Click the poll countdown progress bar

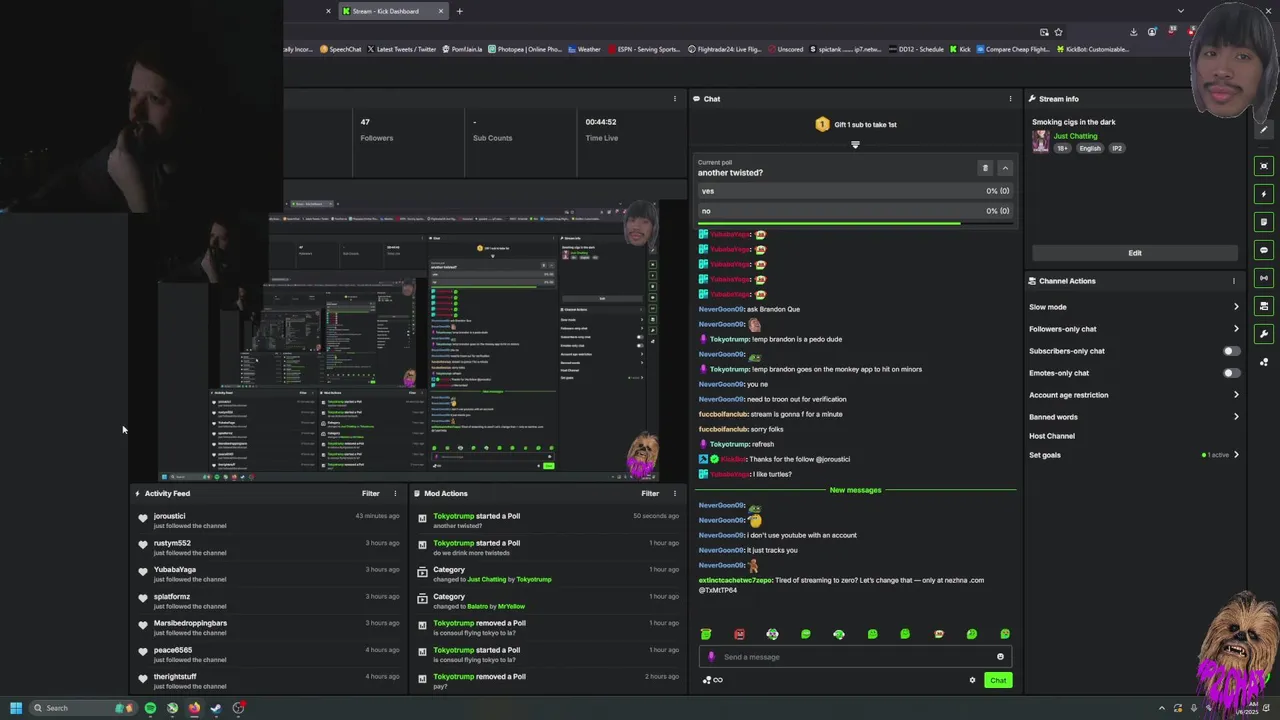coord(855,224)
